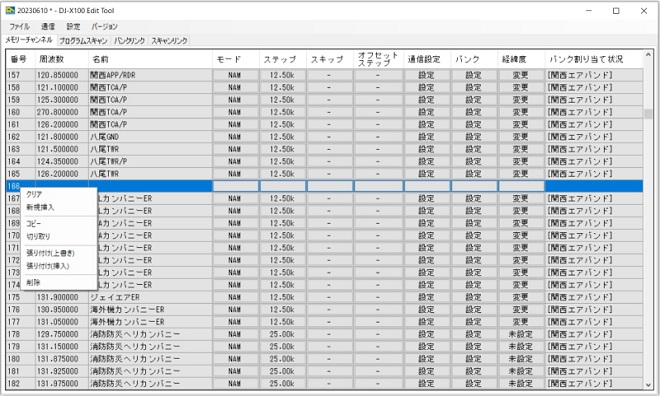Select frequency cell 131.050000

click(x=62, y=322)
